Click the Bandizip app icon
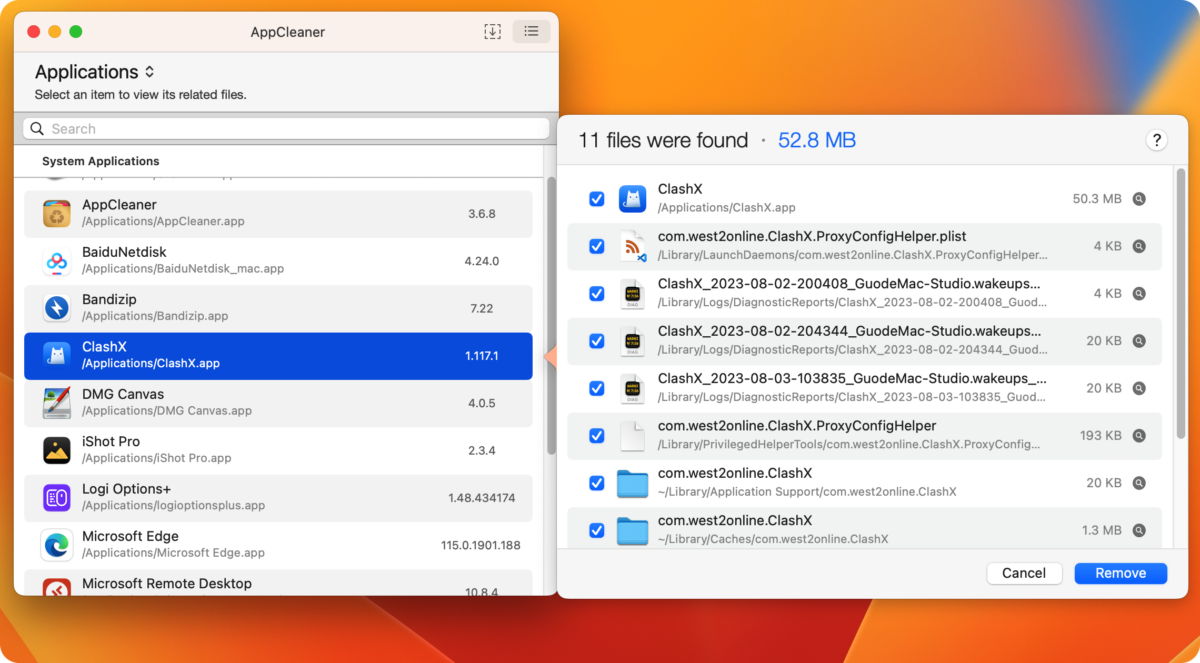Viewport: 1200px width, 663px height. pos(57,308)
